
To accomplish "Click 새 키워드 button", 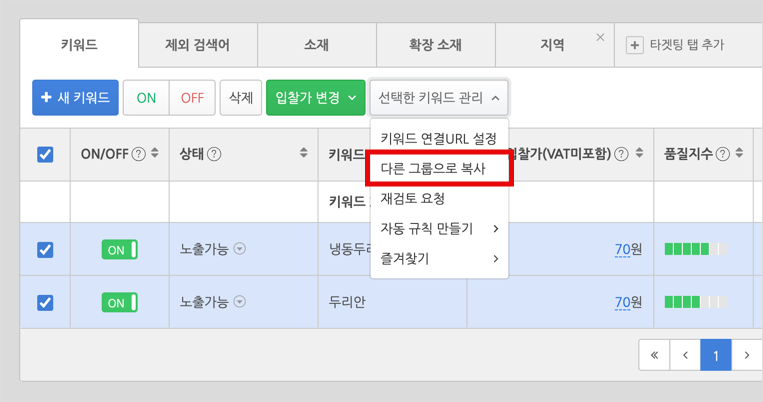I will coord(75,98).
